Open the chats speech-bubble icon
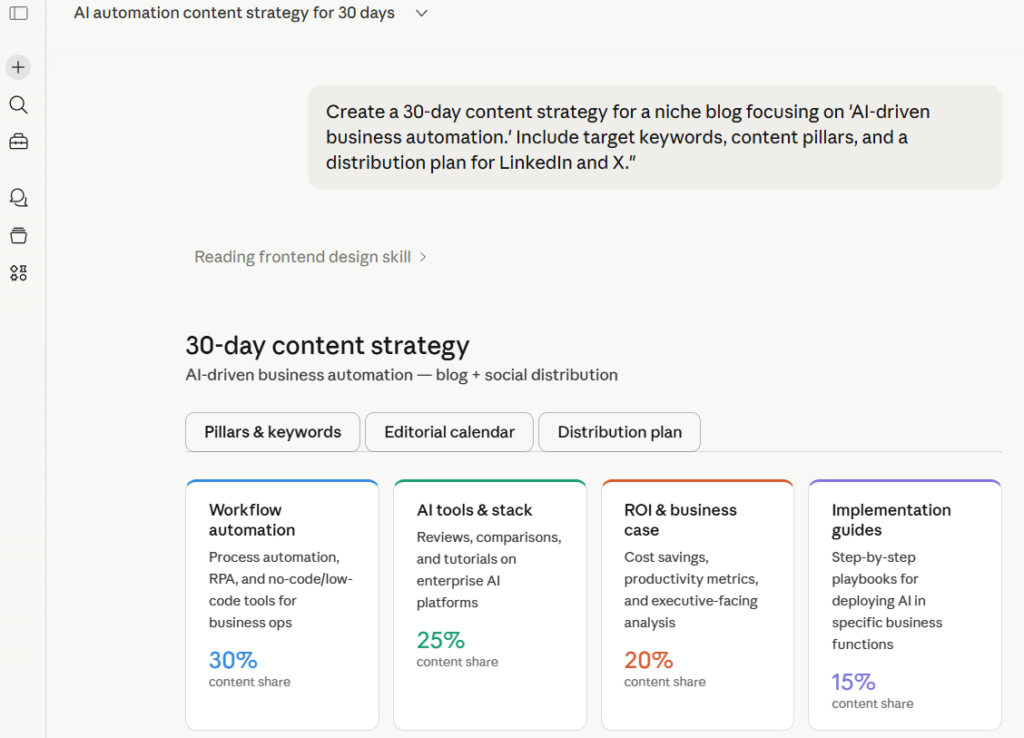 [x=18, y=198]
